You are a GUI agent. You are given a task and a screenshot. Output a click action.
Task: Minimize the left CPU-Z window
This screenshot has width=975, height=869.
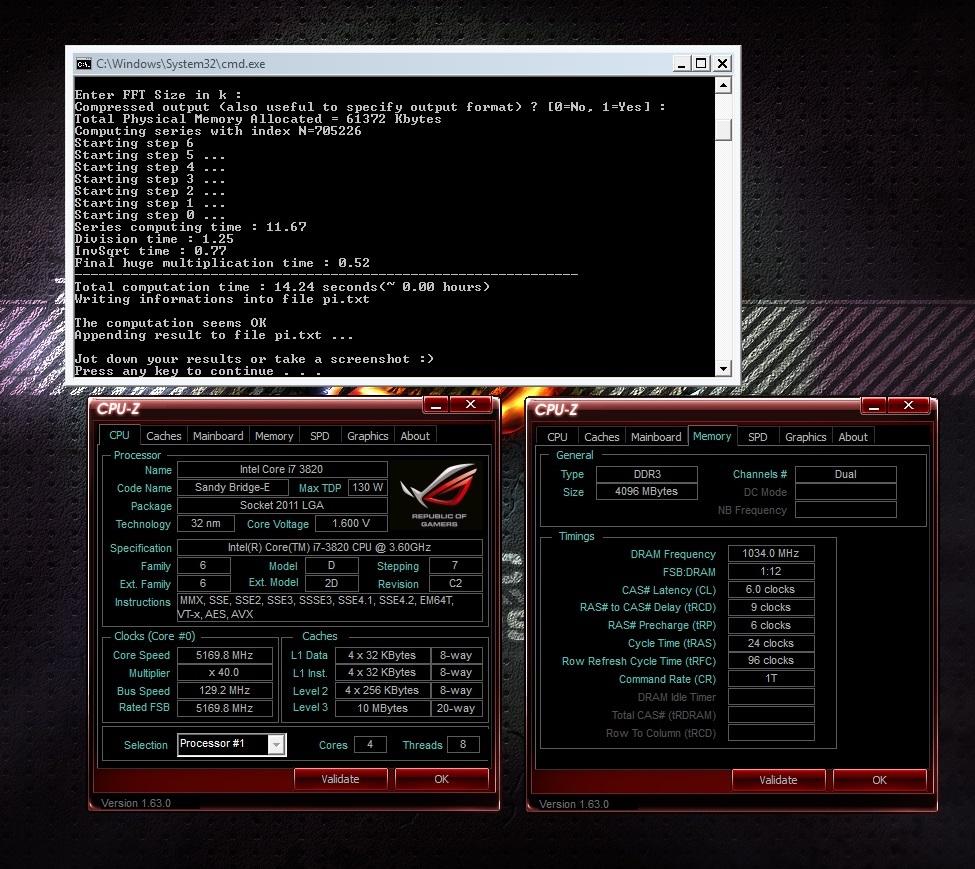(x=436, y=405)
